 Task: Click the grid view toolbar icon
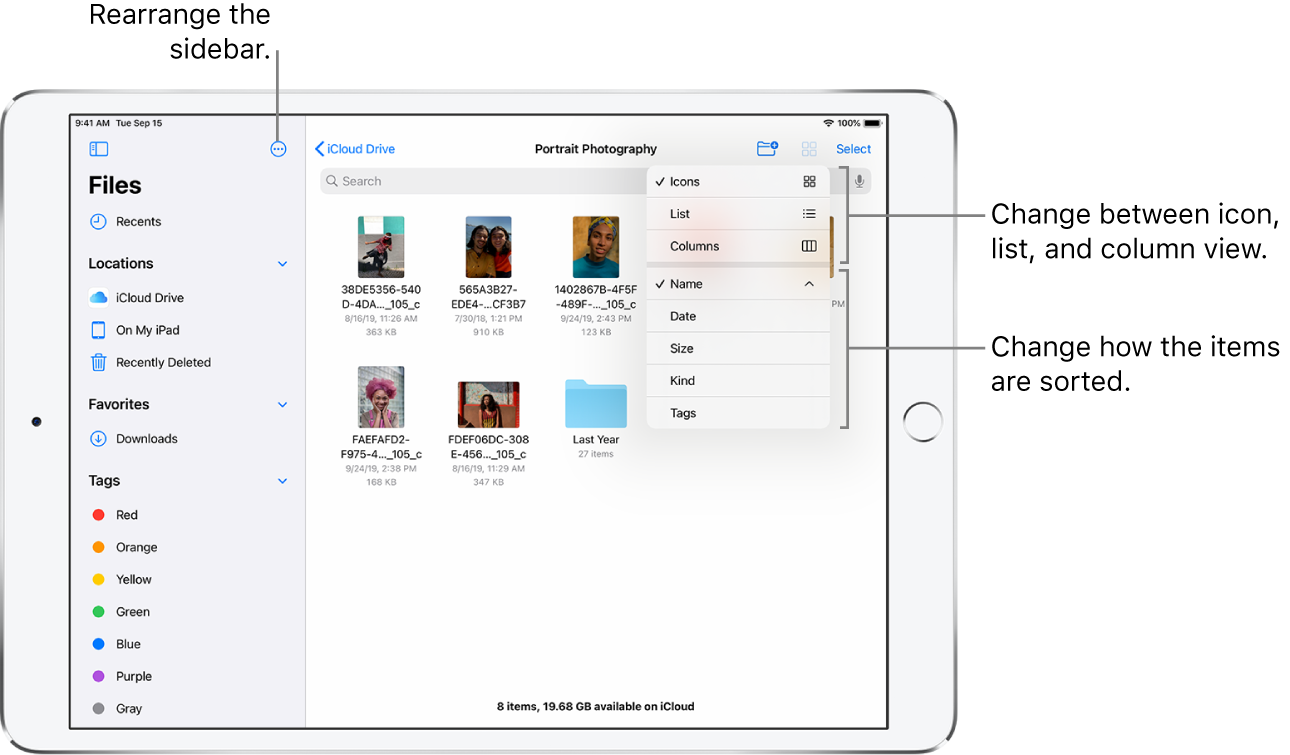(x=809, y=149)
